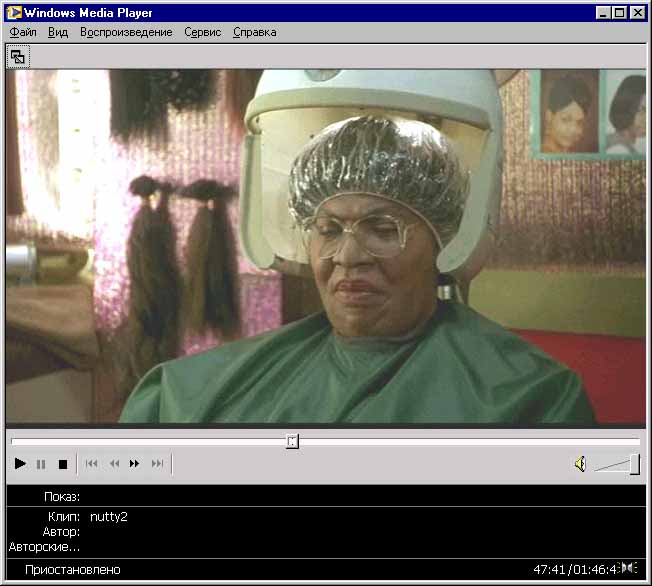
Task: Maximize the Windows Media Player window
Action: (620, 13)
